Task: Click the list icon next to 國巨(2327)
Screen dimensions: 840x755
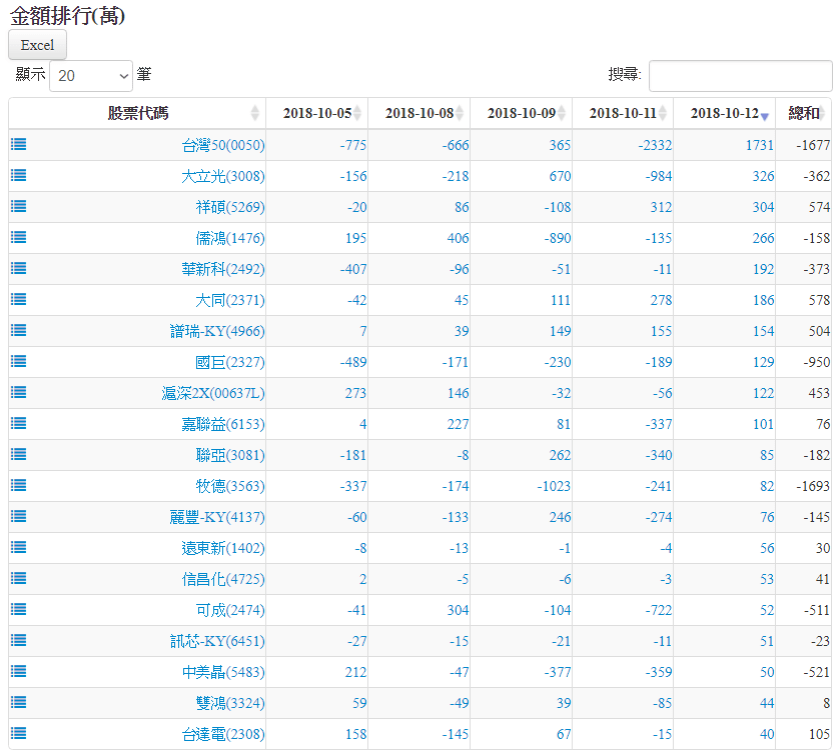Action: [x=19, y=361]
